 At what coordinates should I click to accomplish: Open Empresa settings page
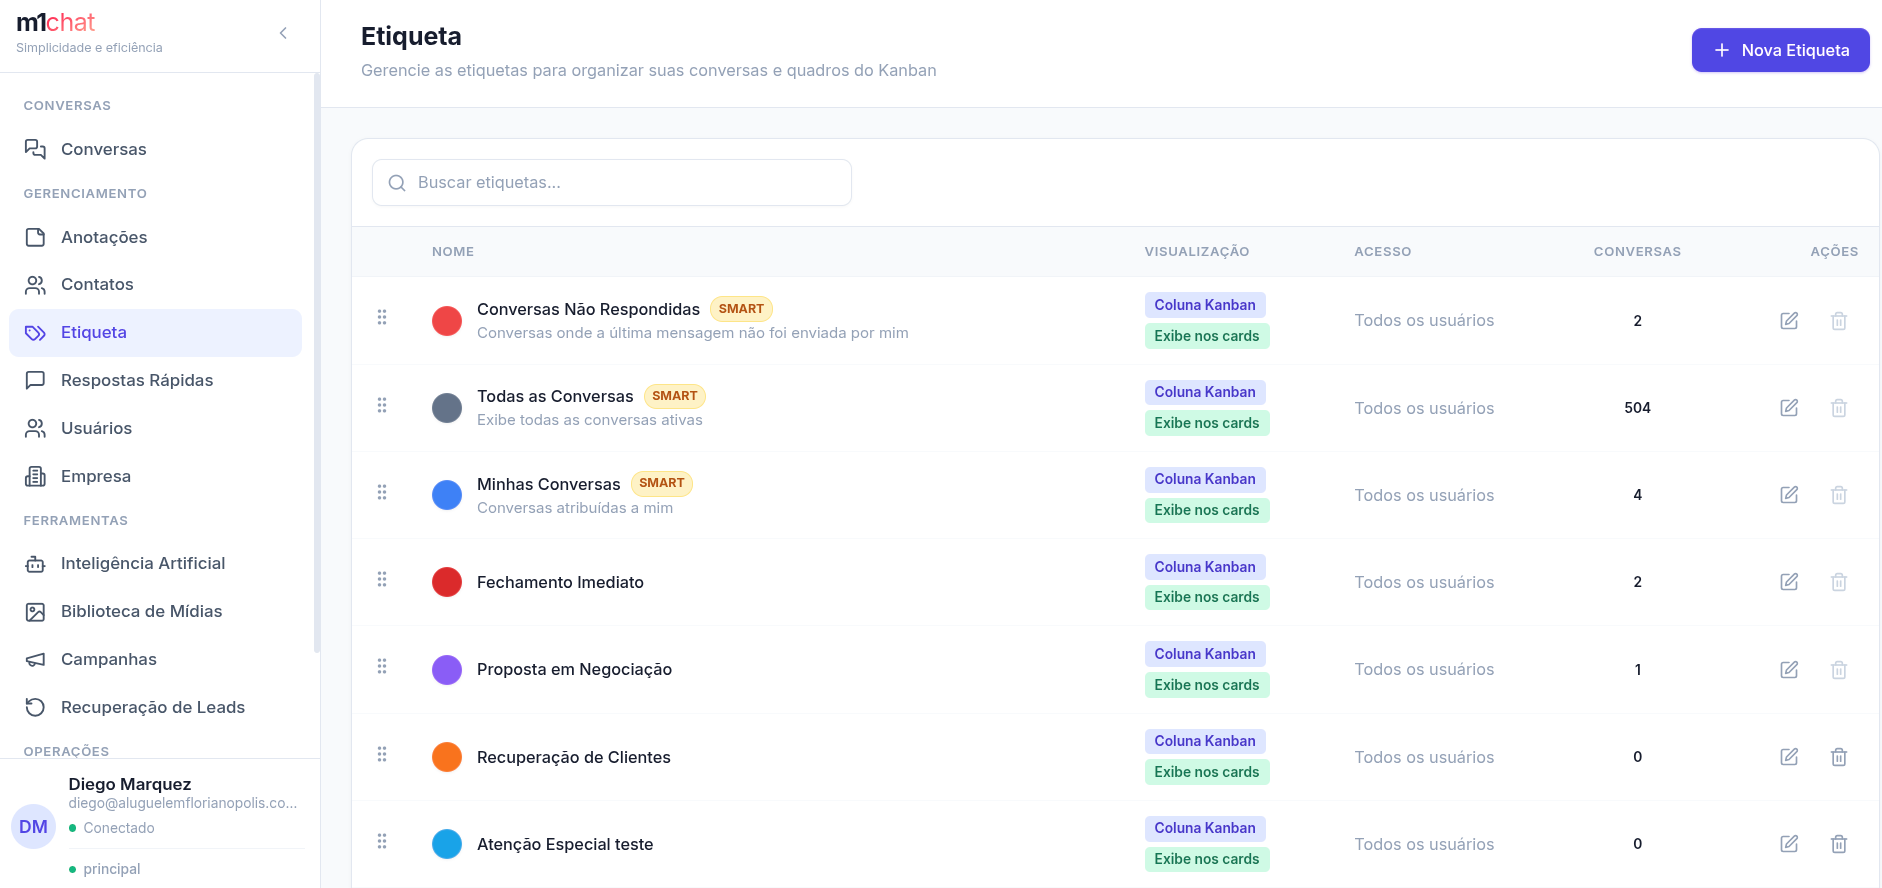pyautogui.click(x=155, y=476)
